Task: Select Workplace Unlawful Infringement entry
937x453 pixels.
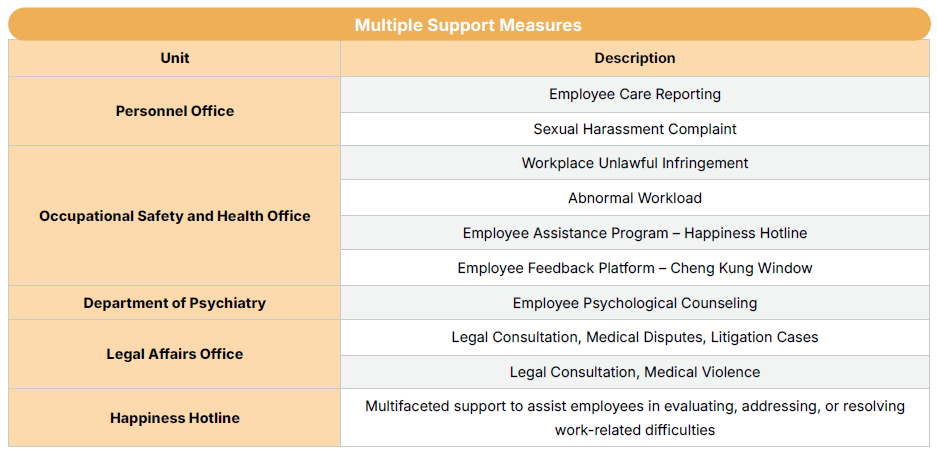Action: click(634, 163)
